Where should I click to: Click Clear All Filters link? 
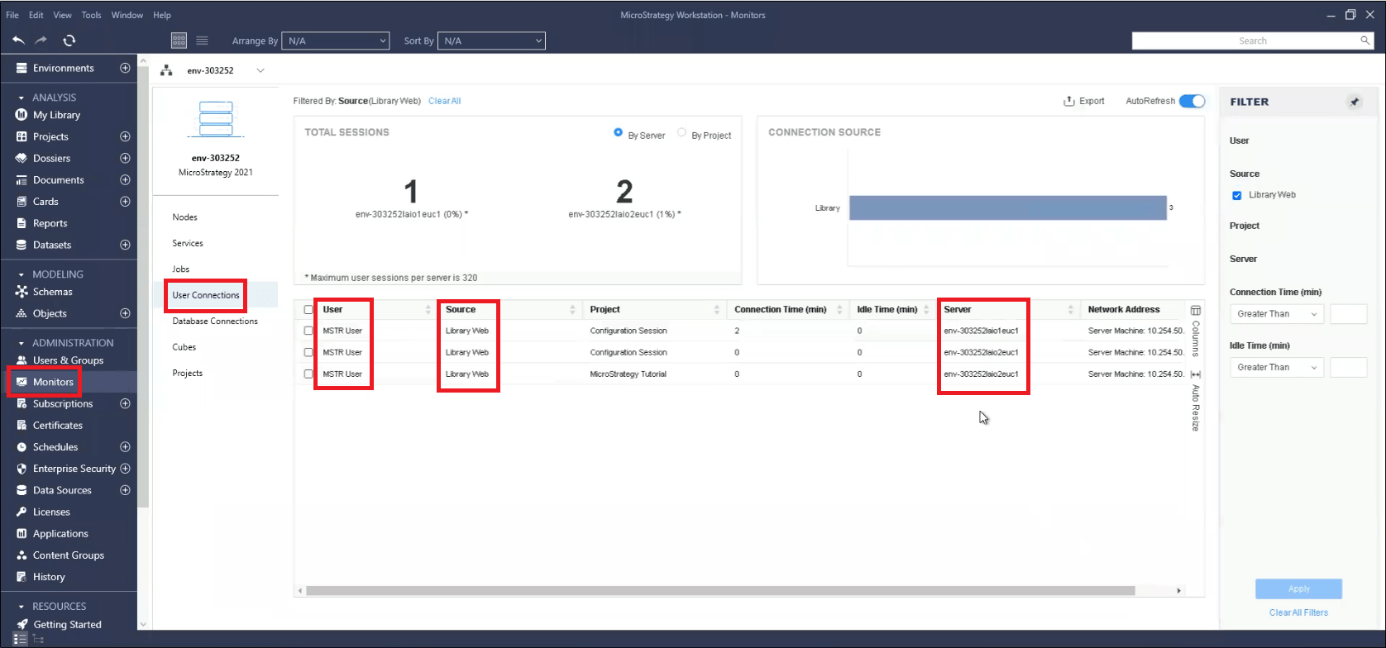tap(1298, 612)
